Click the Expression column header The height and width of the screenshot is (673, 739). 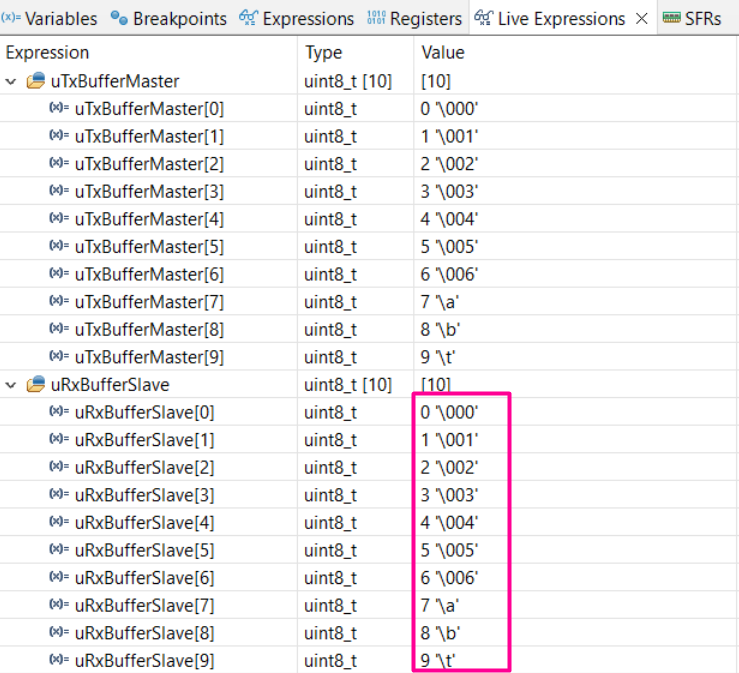tap(47, 52)
